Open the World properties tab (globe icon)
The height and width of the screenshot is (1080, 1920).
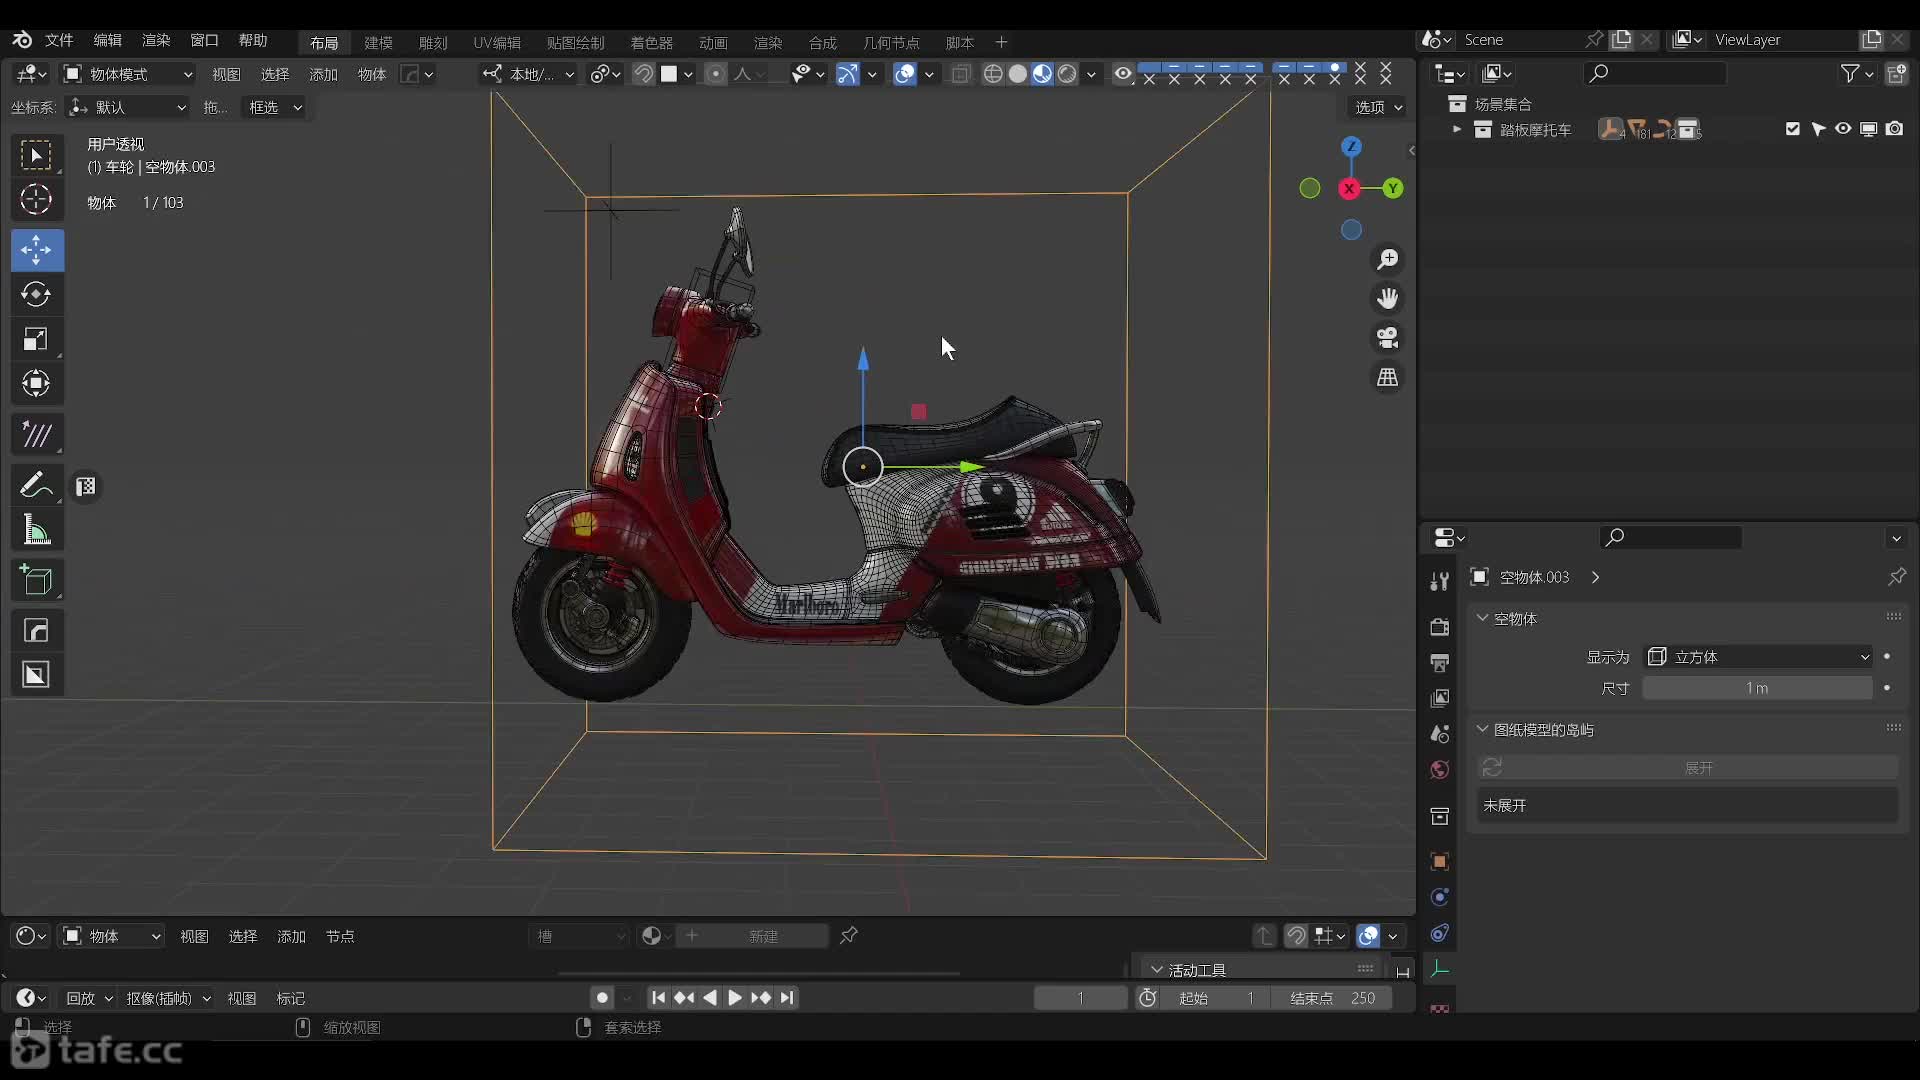(1440, 770)
